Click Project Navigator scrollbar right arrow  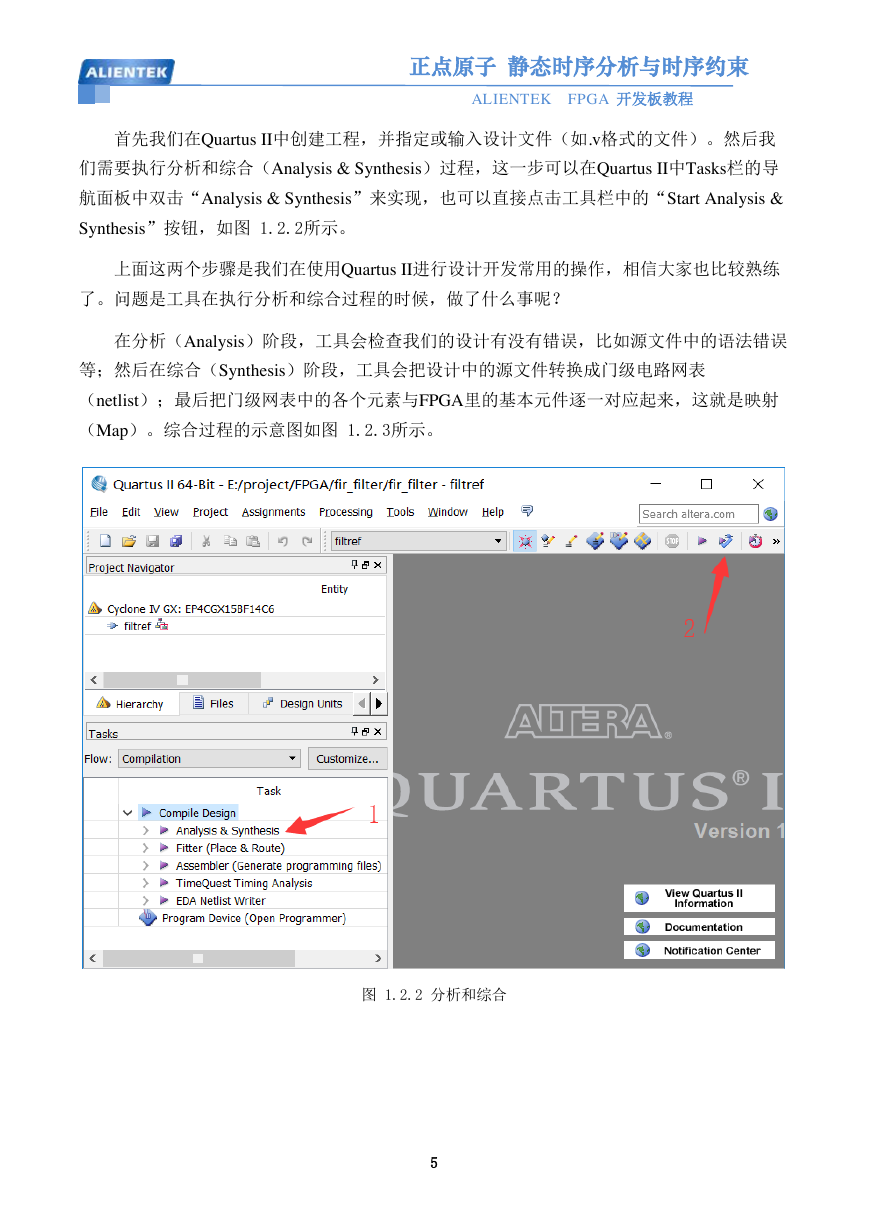377,679
